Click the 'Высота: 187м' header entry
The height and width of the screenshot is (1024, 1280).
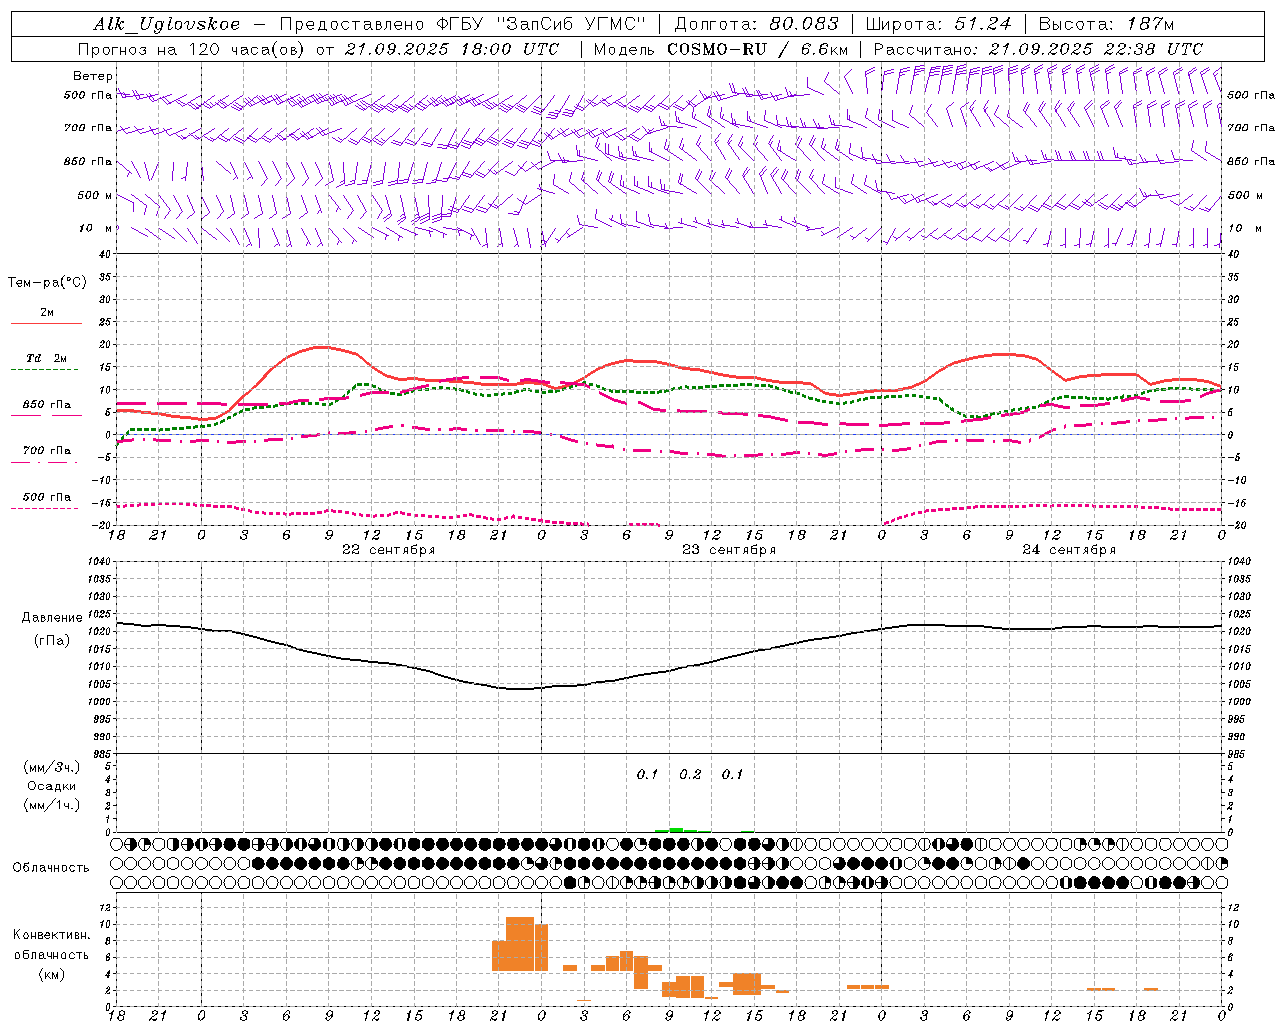coord(1106,24)
